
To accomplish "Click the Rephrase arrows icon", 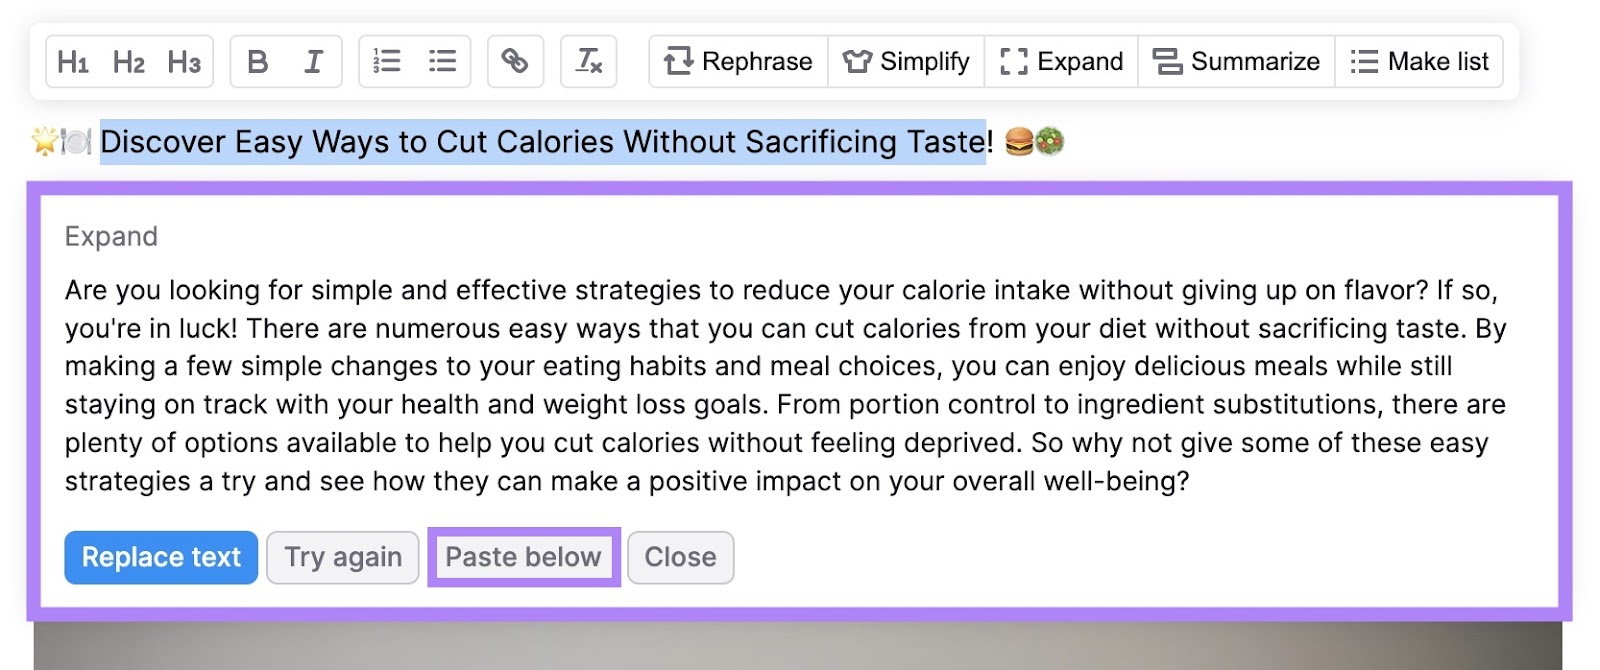I will pyautogui.click(x=679, y=62).
